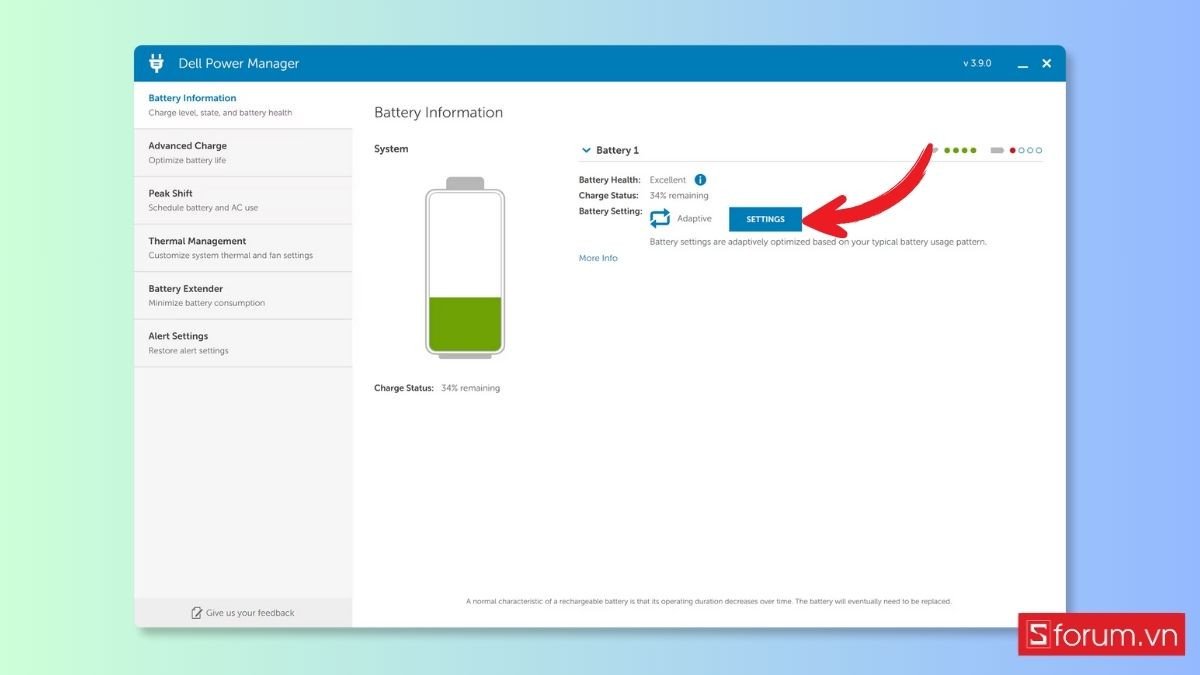Click the feedback pencil icon
This screenshot has width=1200, height=675.
click(x=197, y=613)
